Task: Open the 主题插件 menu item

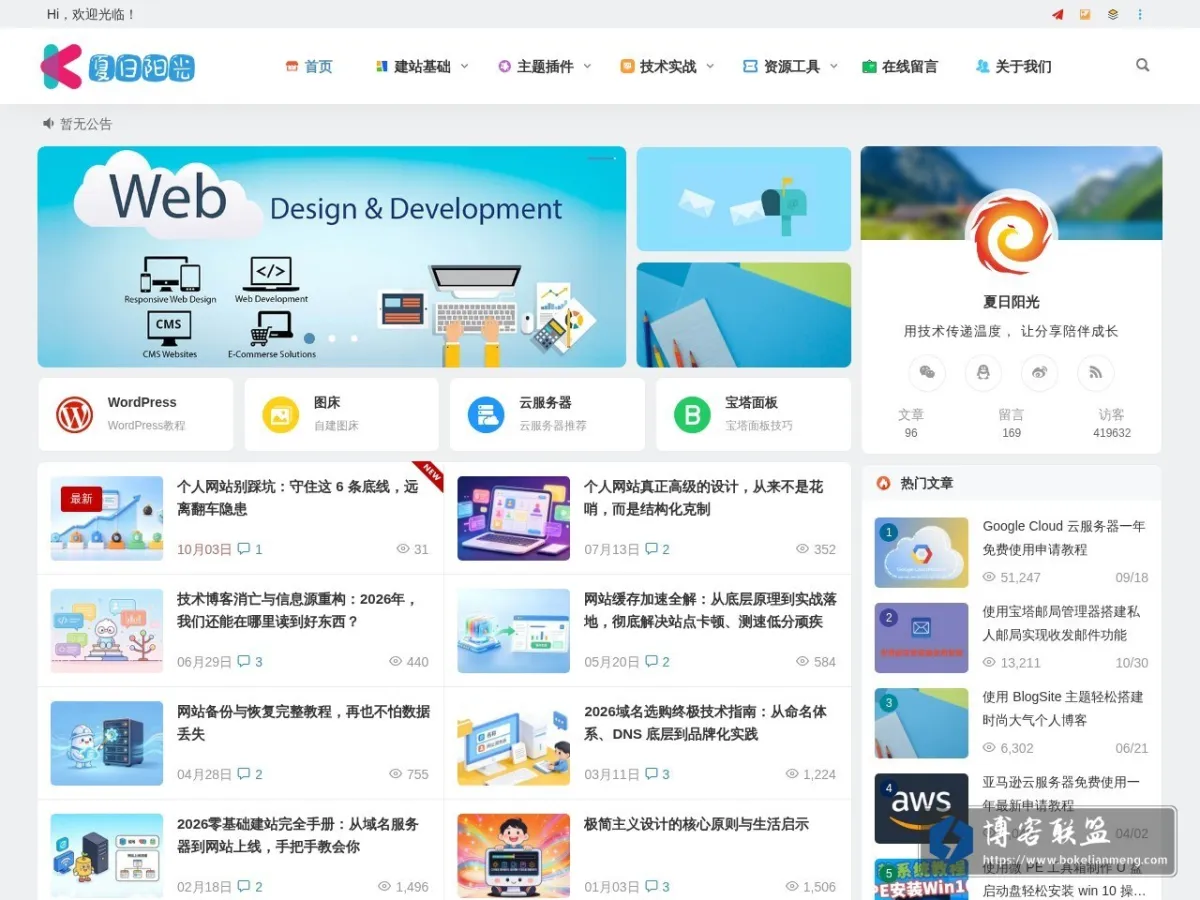Action: pos(536,66)
